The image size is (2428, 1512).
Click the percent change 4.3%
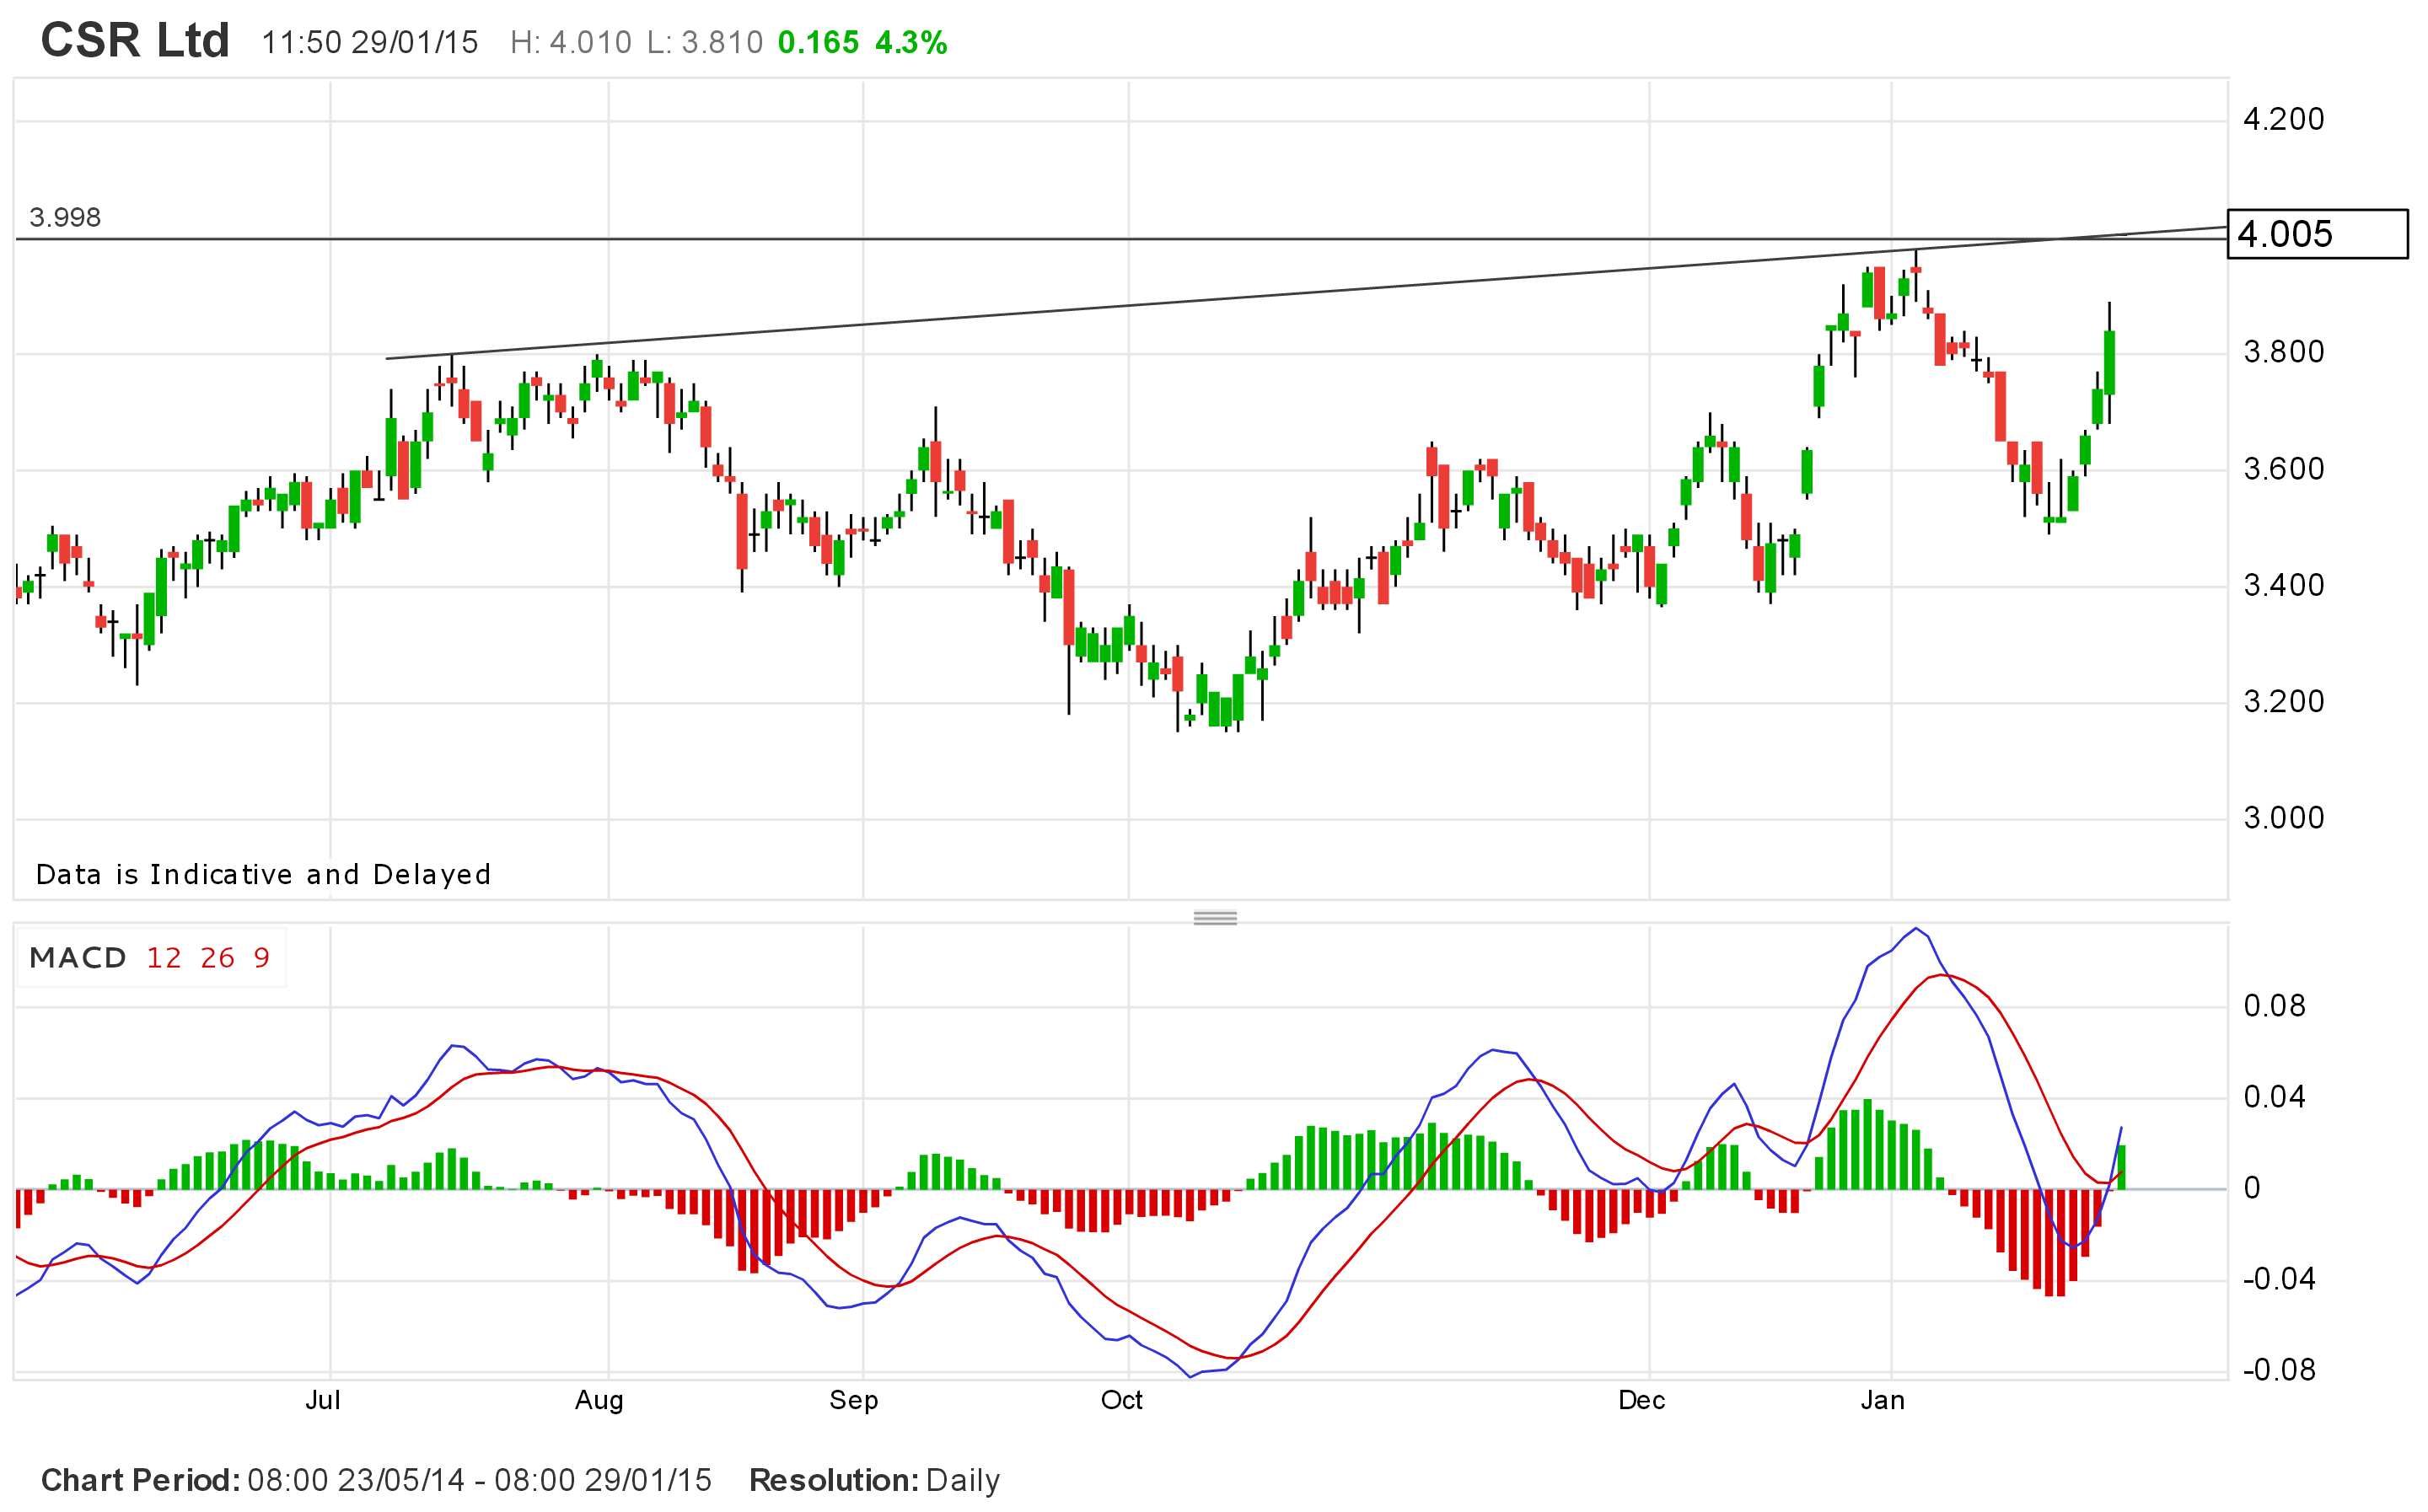tap(911, 43)
